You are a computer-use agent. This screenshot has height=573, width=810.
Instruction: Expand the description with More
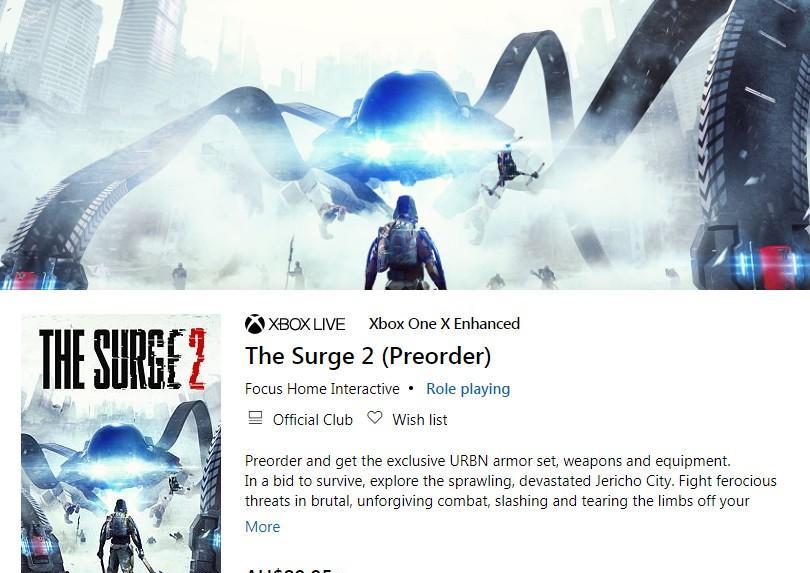coord(262,526)
